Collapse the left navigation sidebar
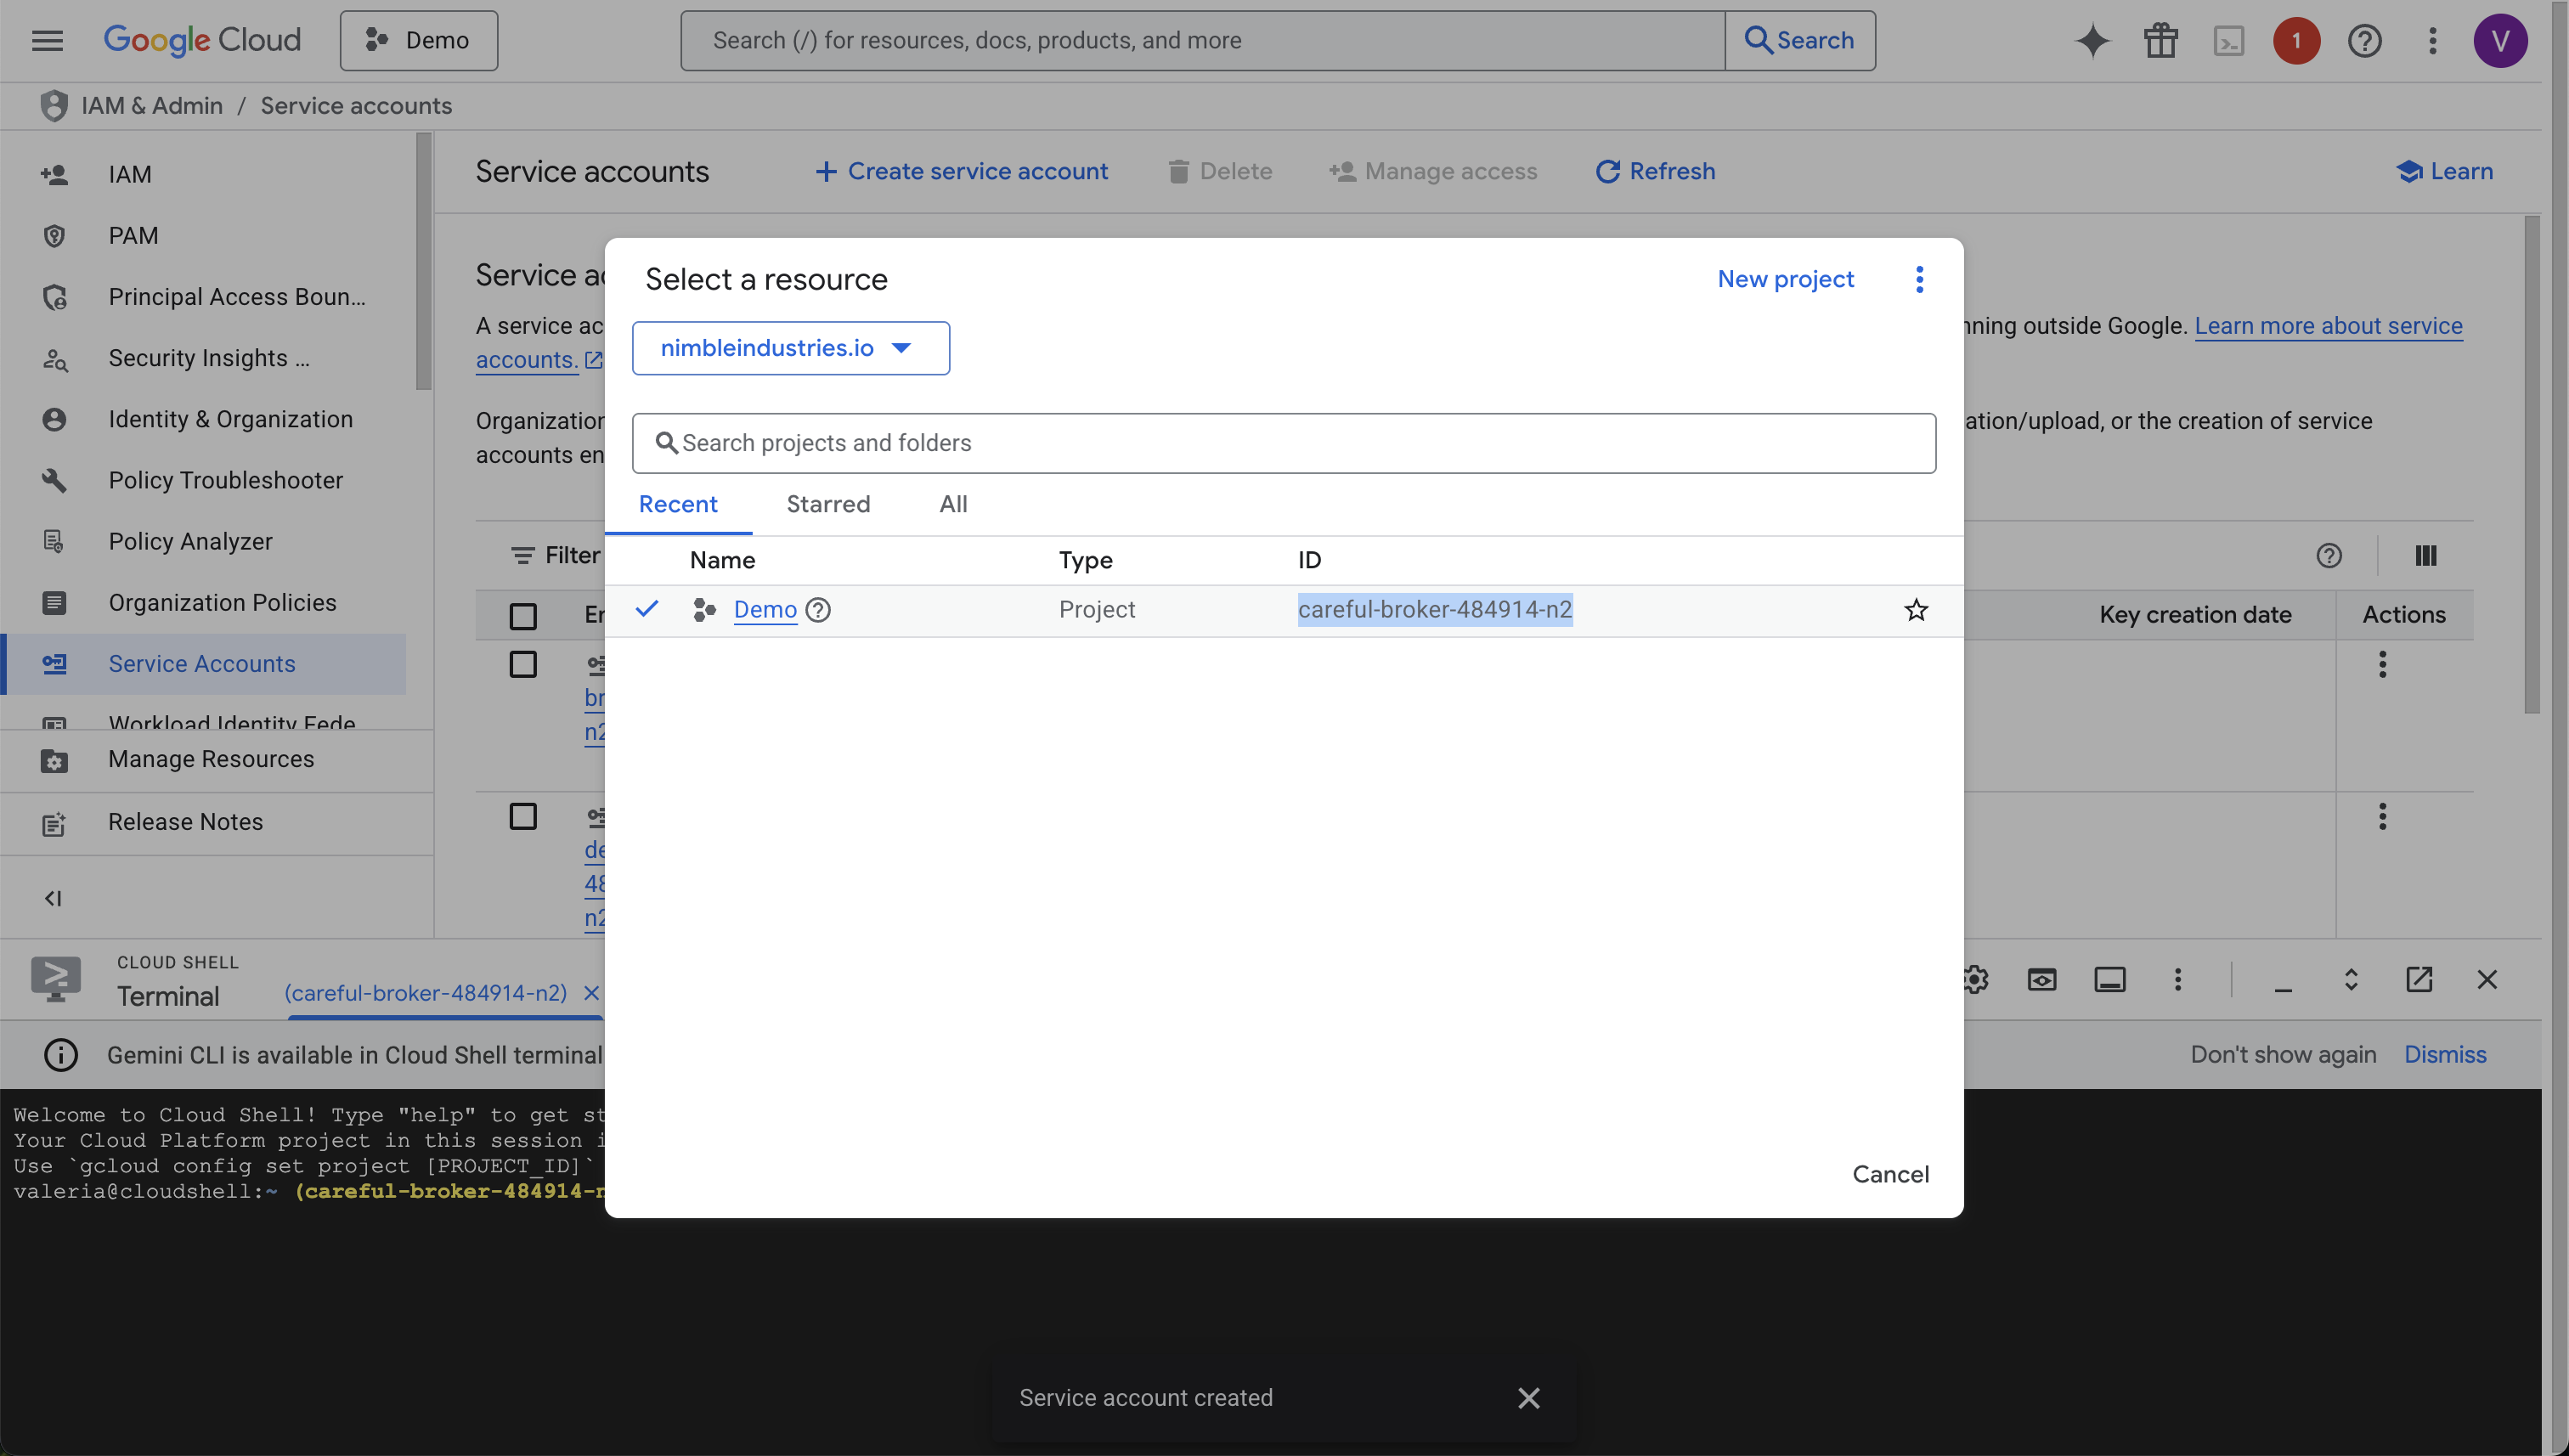 point(53,898)
